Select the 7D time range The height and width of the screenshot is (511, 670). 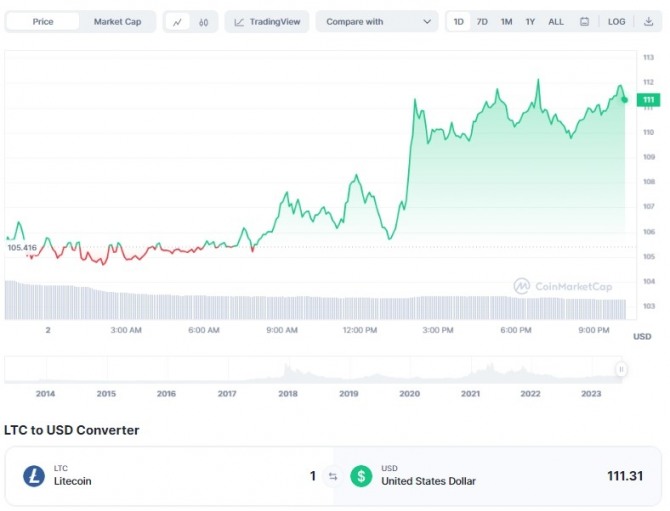482,21
